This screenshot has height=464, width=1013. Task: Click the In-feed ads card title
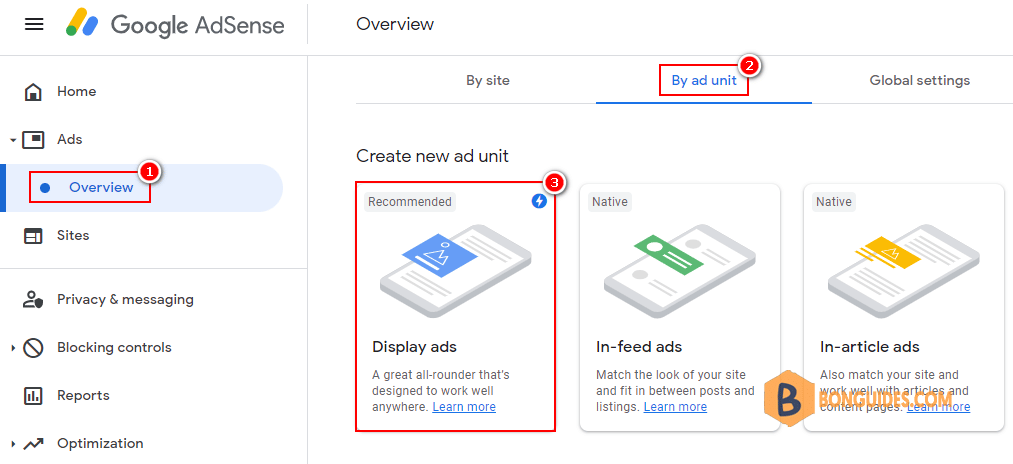tap(639, 347)
